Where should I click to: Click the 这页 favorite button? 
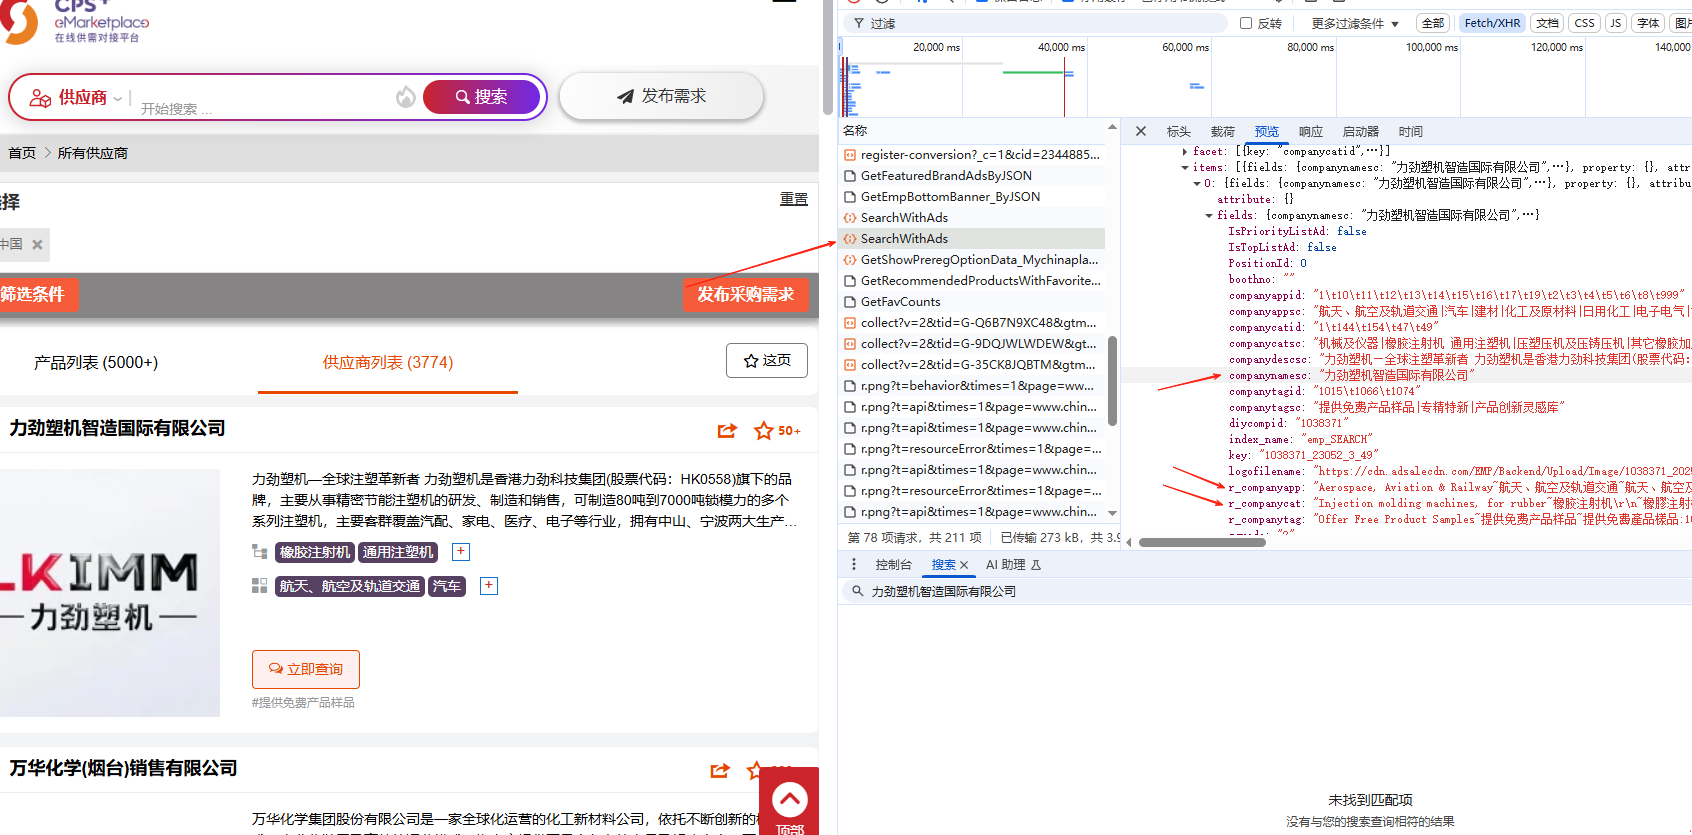tap(767, 360)
